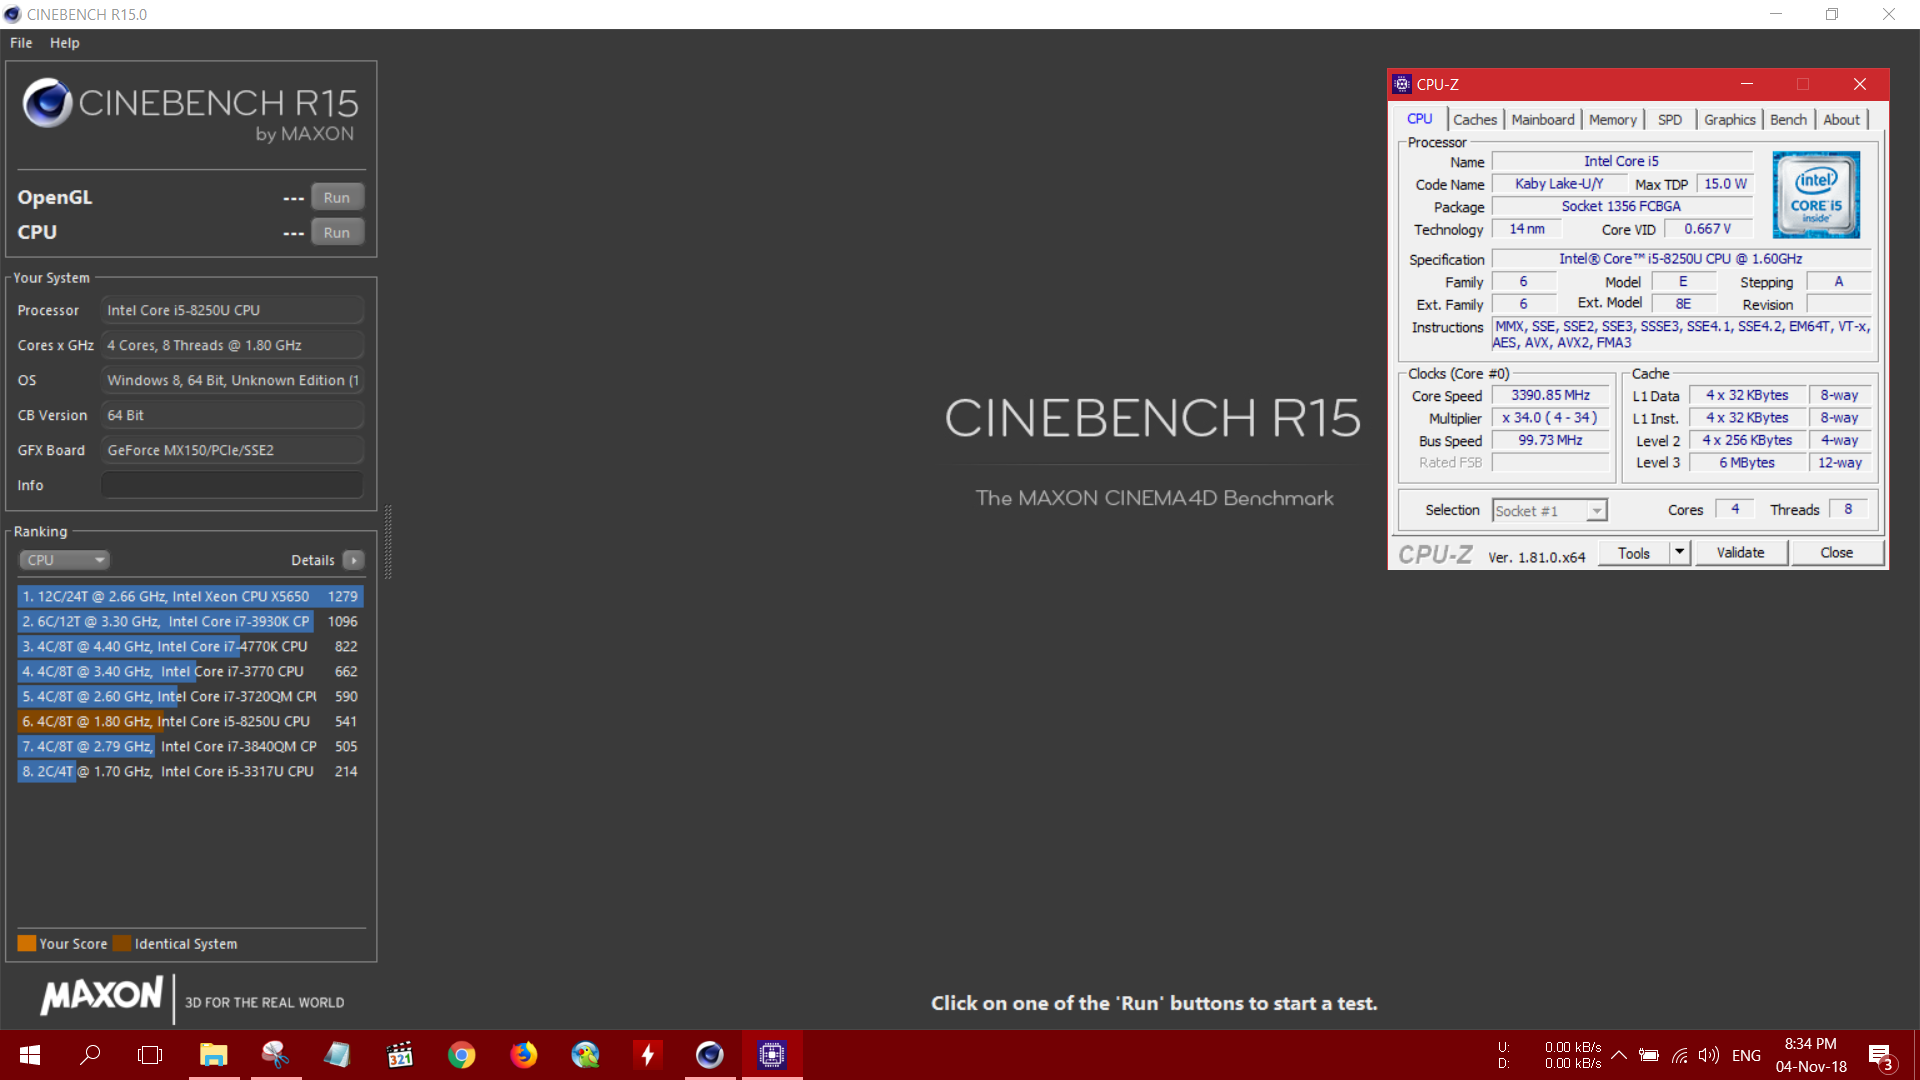This screenshot has width=1920, height=1080.
Task: Click the Close button in CPU-Z
Action: (x=1837, y=553)
